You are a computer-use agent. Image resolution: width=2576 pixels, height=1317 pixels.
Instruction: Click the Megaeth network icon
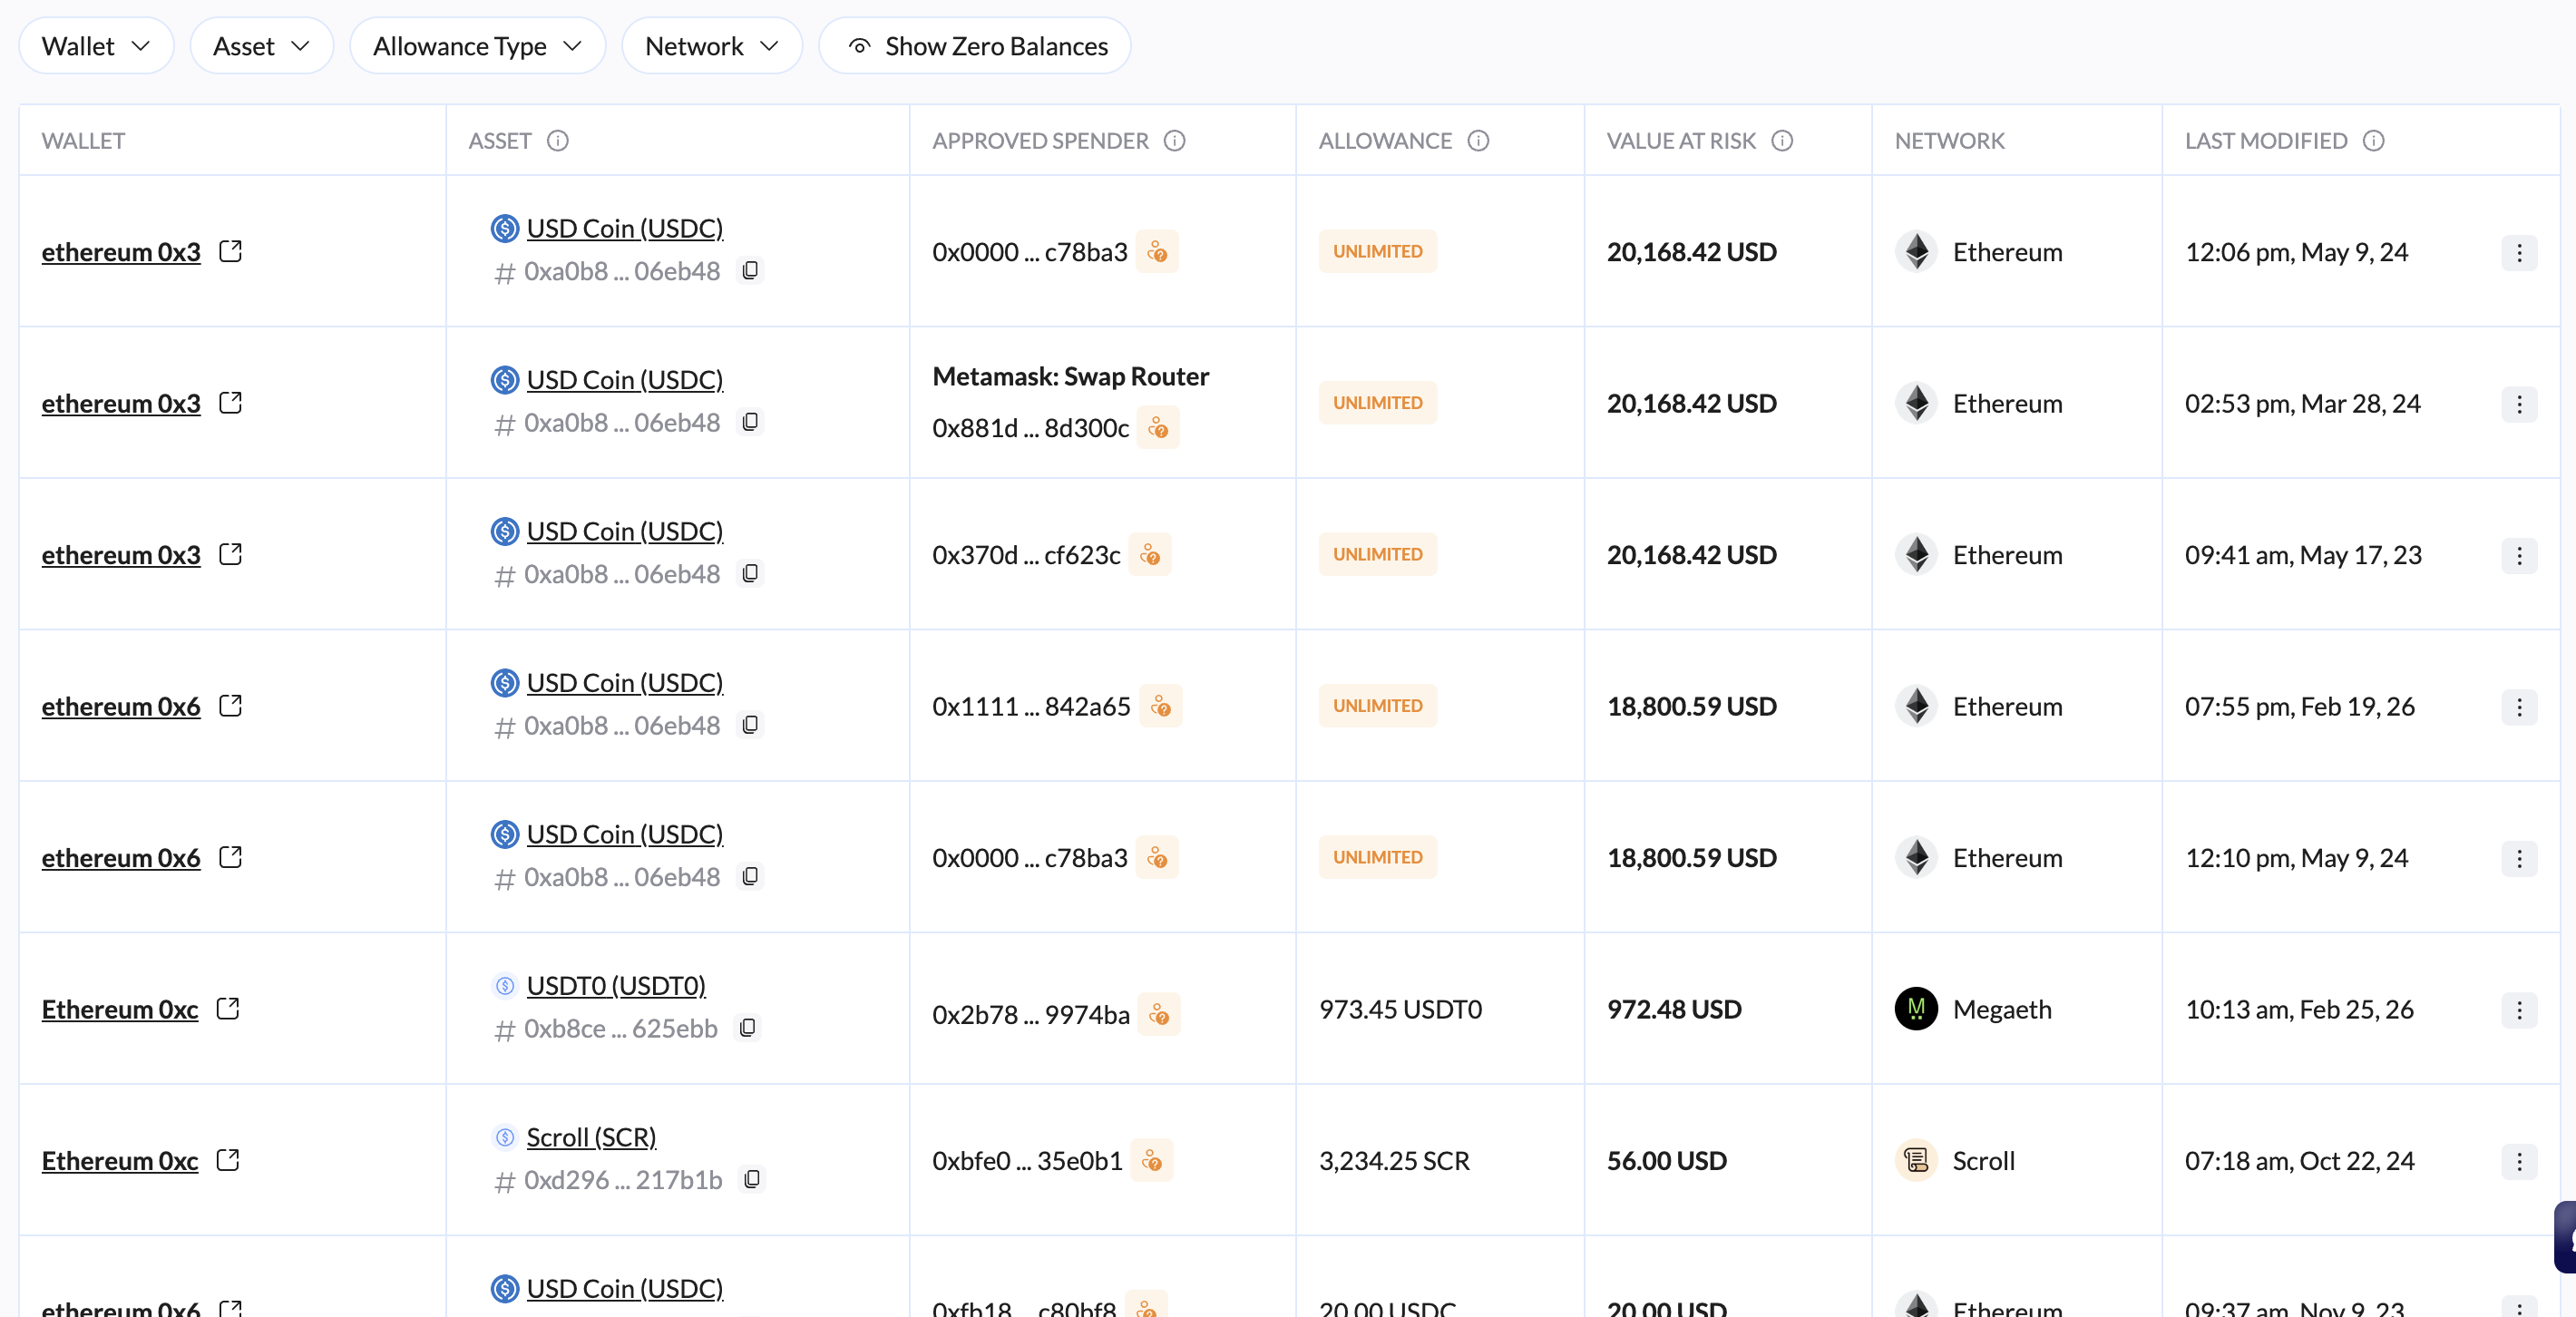click(x=1916, y=1009)
